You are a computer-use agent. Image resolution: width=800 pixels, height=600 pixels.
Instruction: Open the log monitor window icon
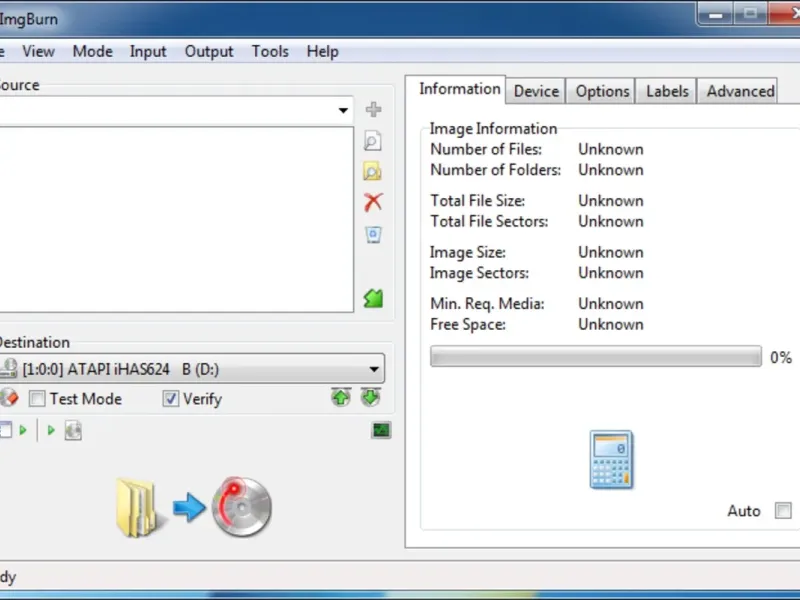click(381, 430)
